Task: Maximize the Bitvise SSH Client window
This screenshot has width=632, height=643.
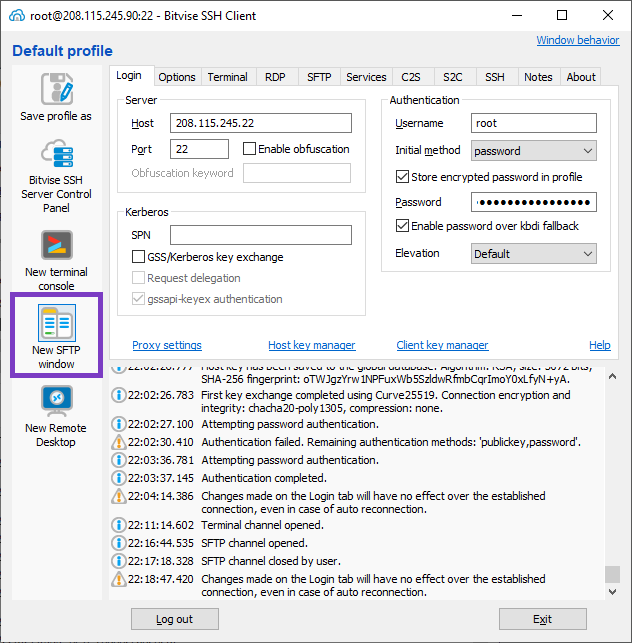Action: 562,16
